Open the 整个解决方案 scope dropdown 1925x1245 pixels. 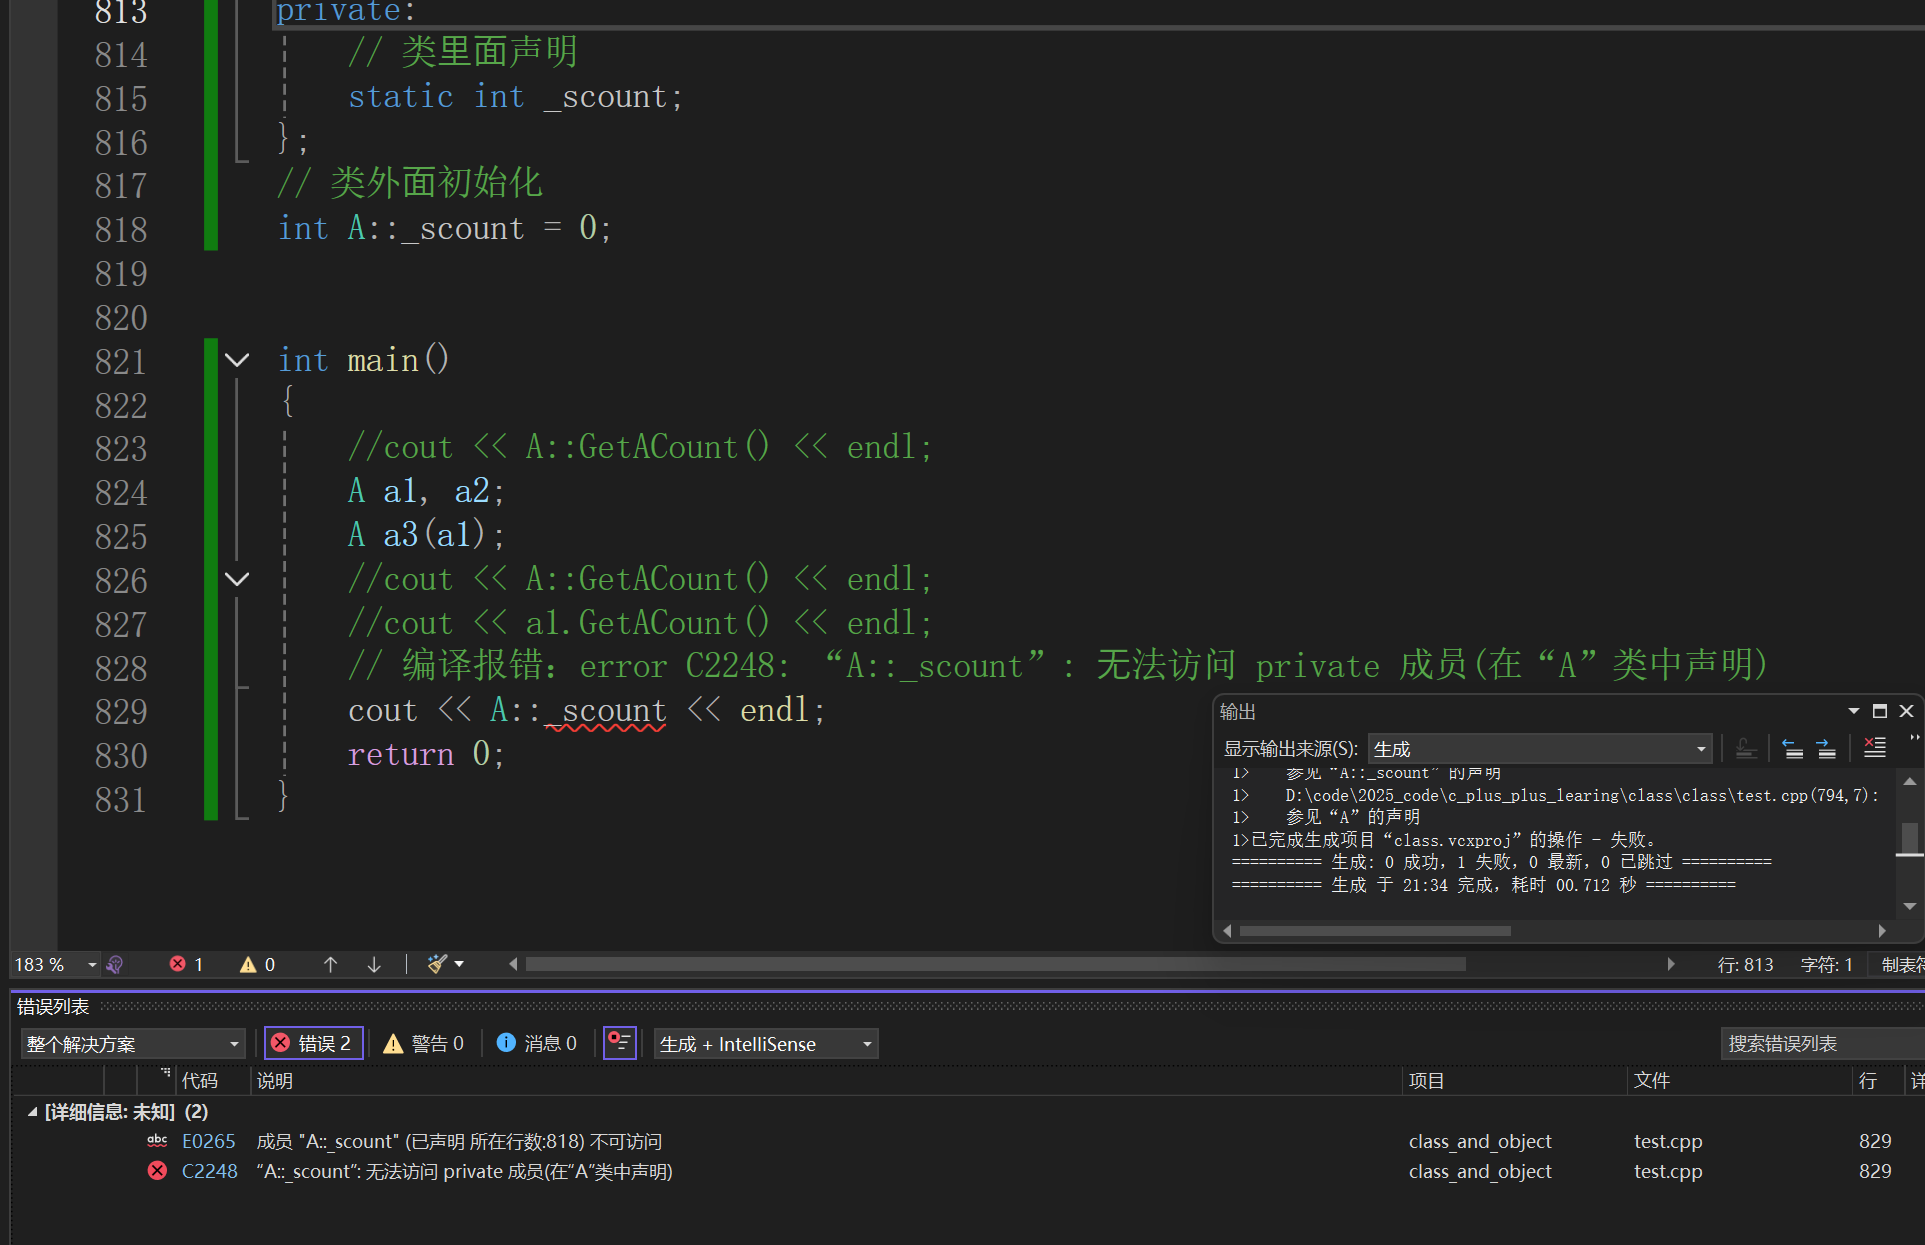coord(132,1044)
